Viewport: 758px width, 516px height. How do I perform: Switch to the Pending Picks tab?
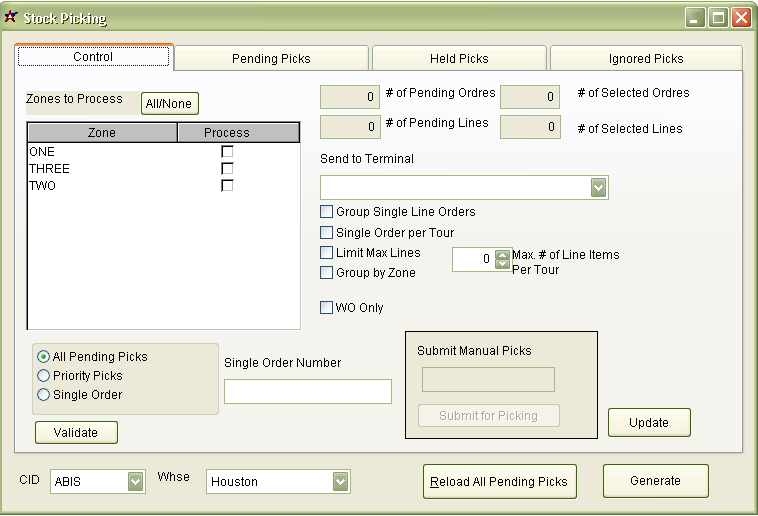coord(271,59)
